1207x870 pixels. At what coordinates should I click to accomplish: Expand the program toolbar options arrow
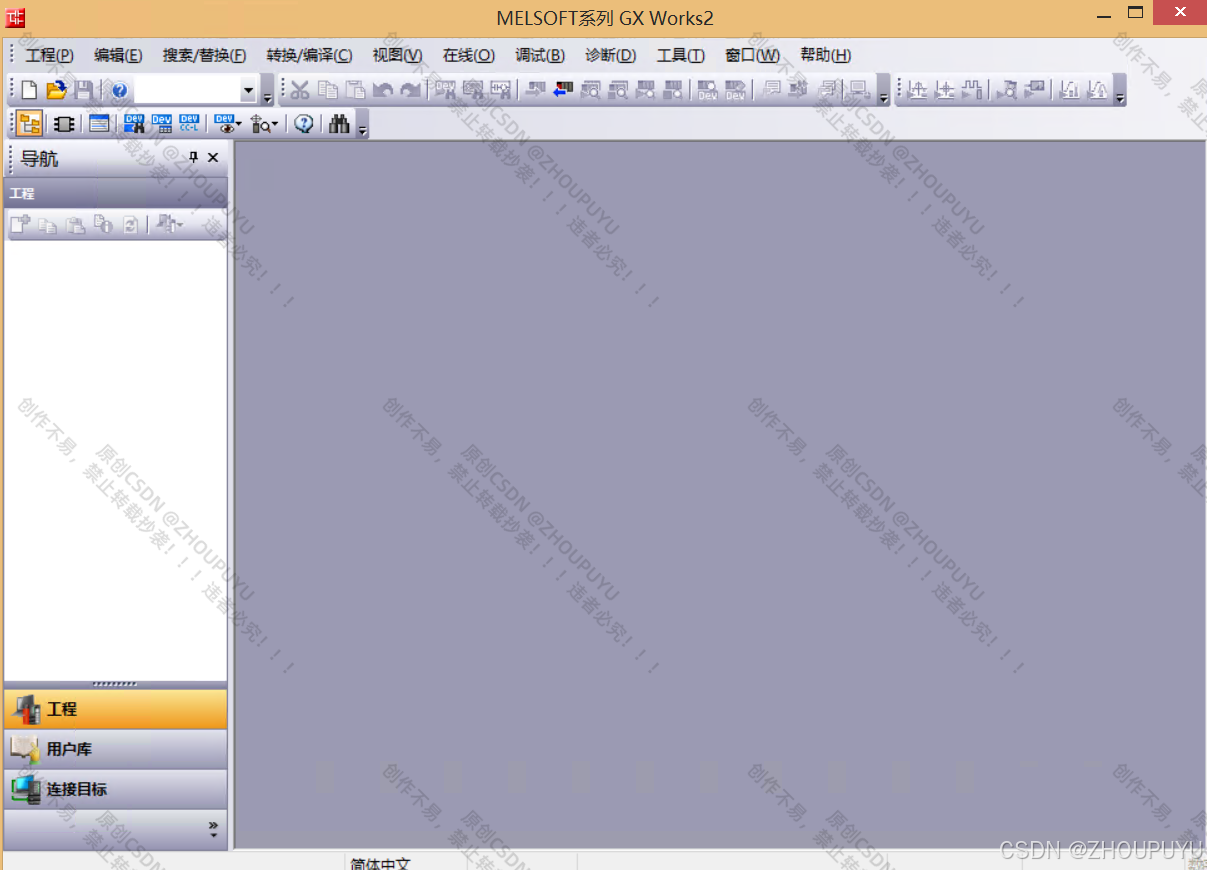pyautogui.click(x=884, y=96)
